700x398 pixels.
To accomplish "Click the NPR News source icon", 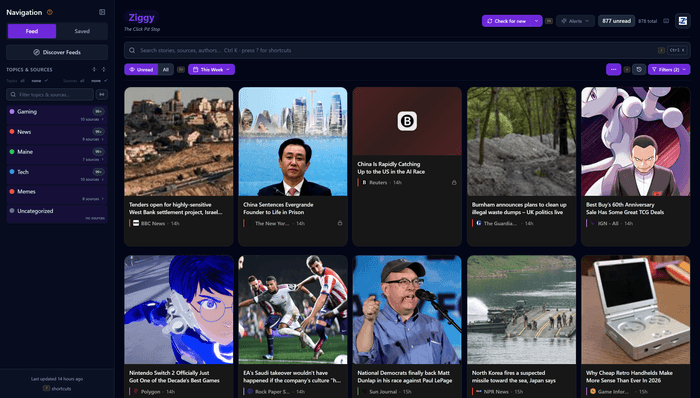I will coord(479,391).
